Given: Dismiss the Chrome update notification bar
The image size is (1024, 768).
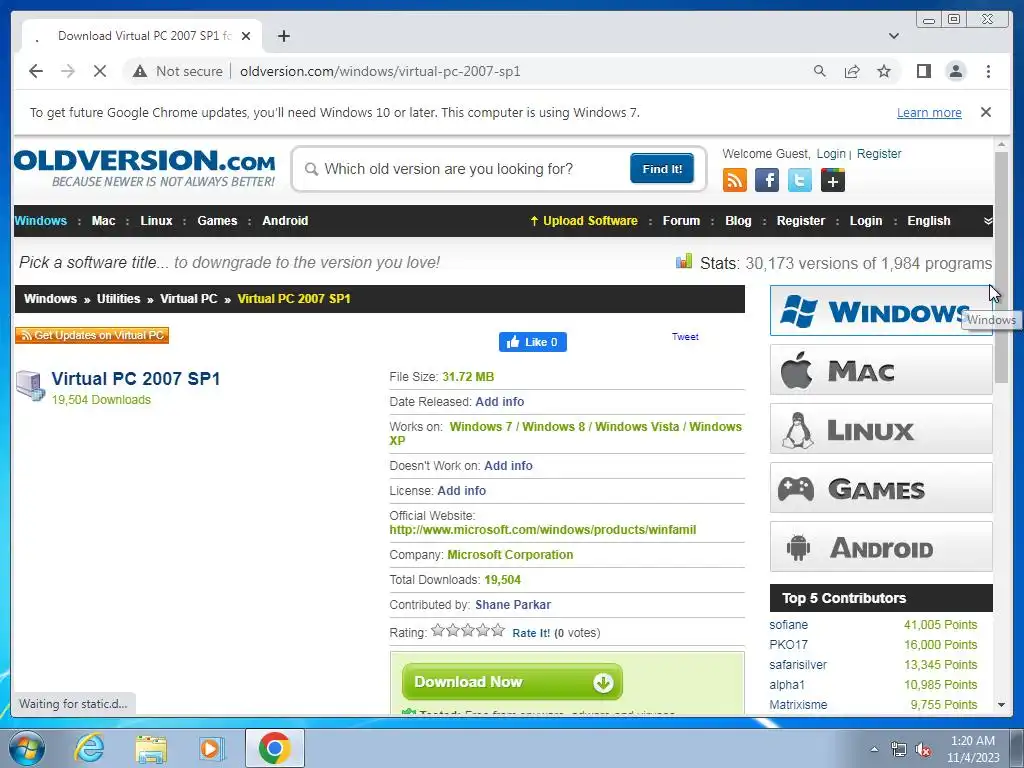Looking at the screenshot, I should point(986,112).
